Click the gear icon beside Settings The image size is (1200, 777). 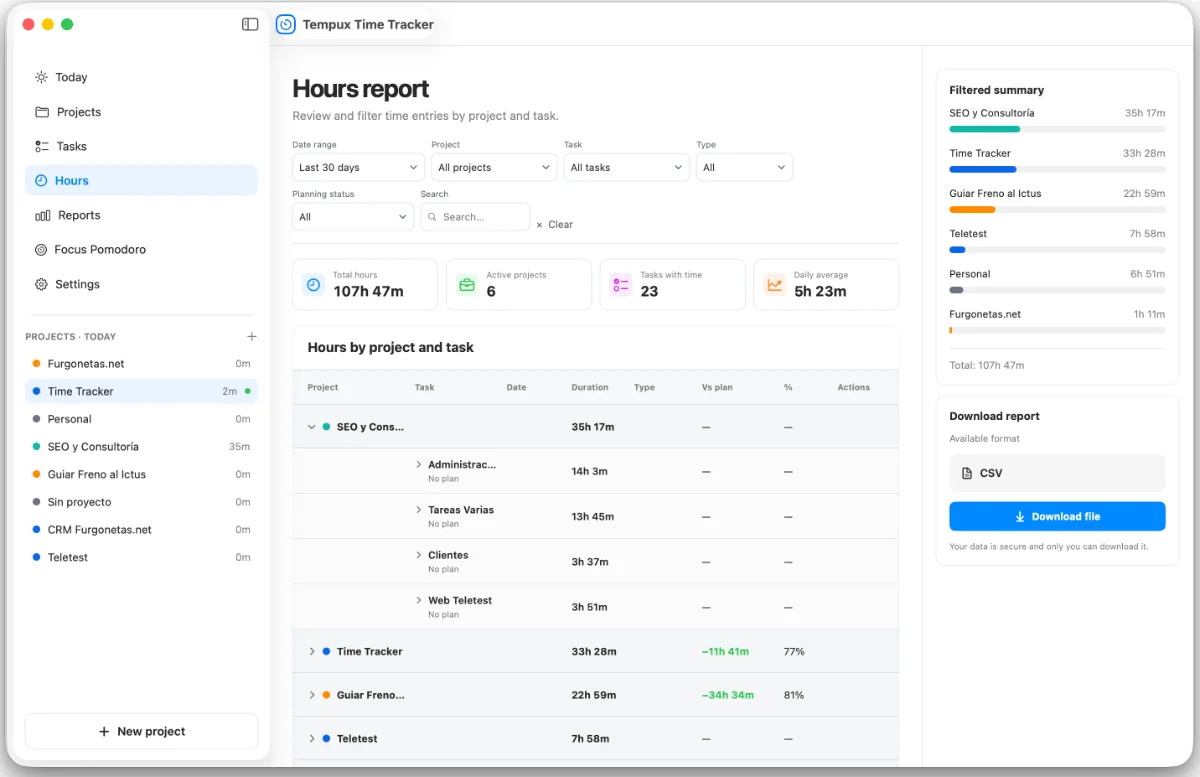tap(41, 284)
